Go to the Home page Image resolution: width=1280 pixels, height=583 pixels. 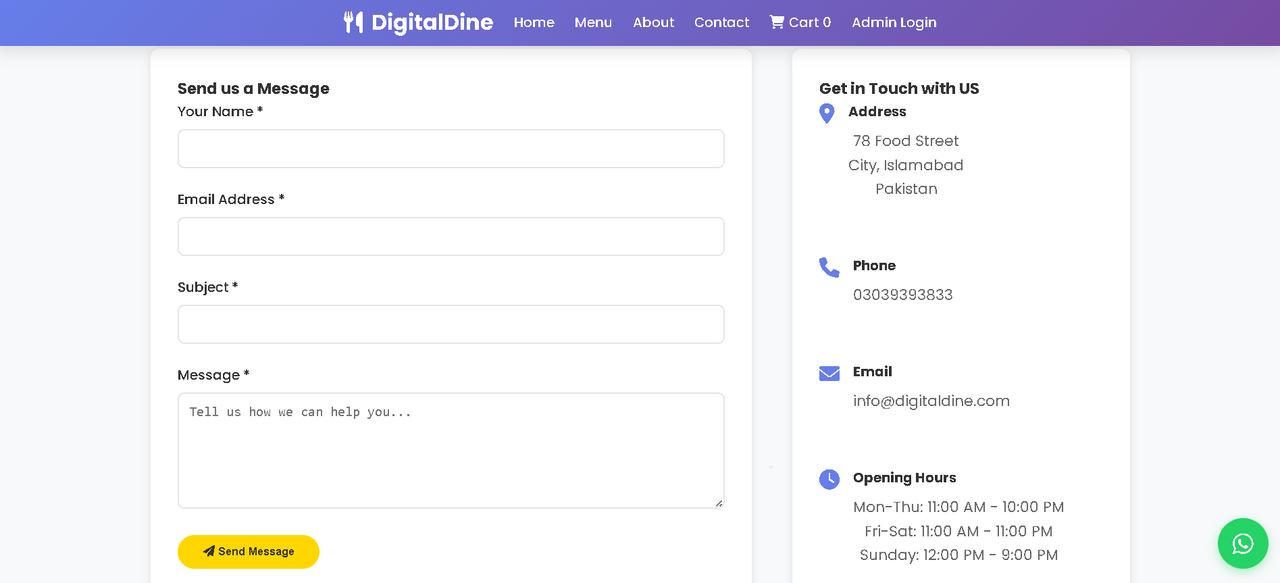[x=534, y=22]
